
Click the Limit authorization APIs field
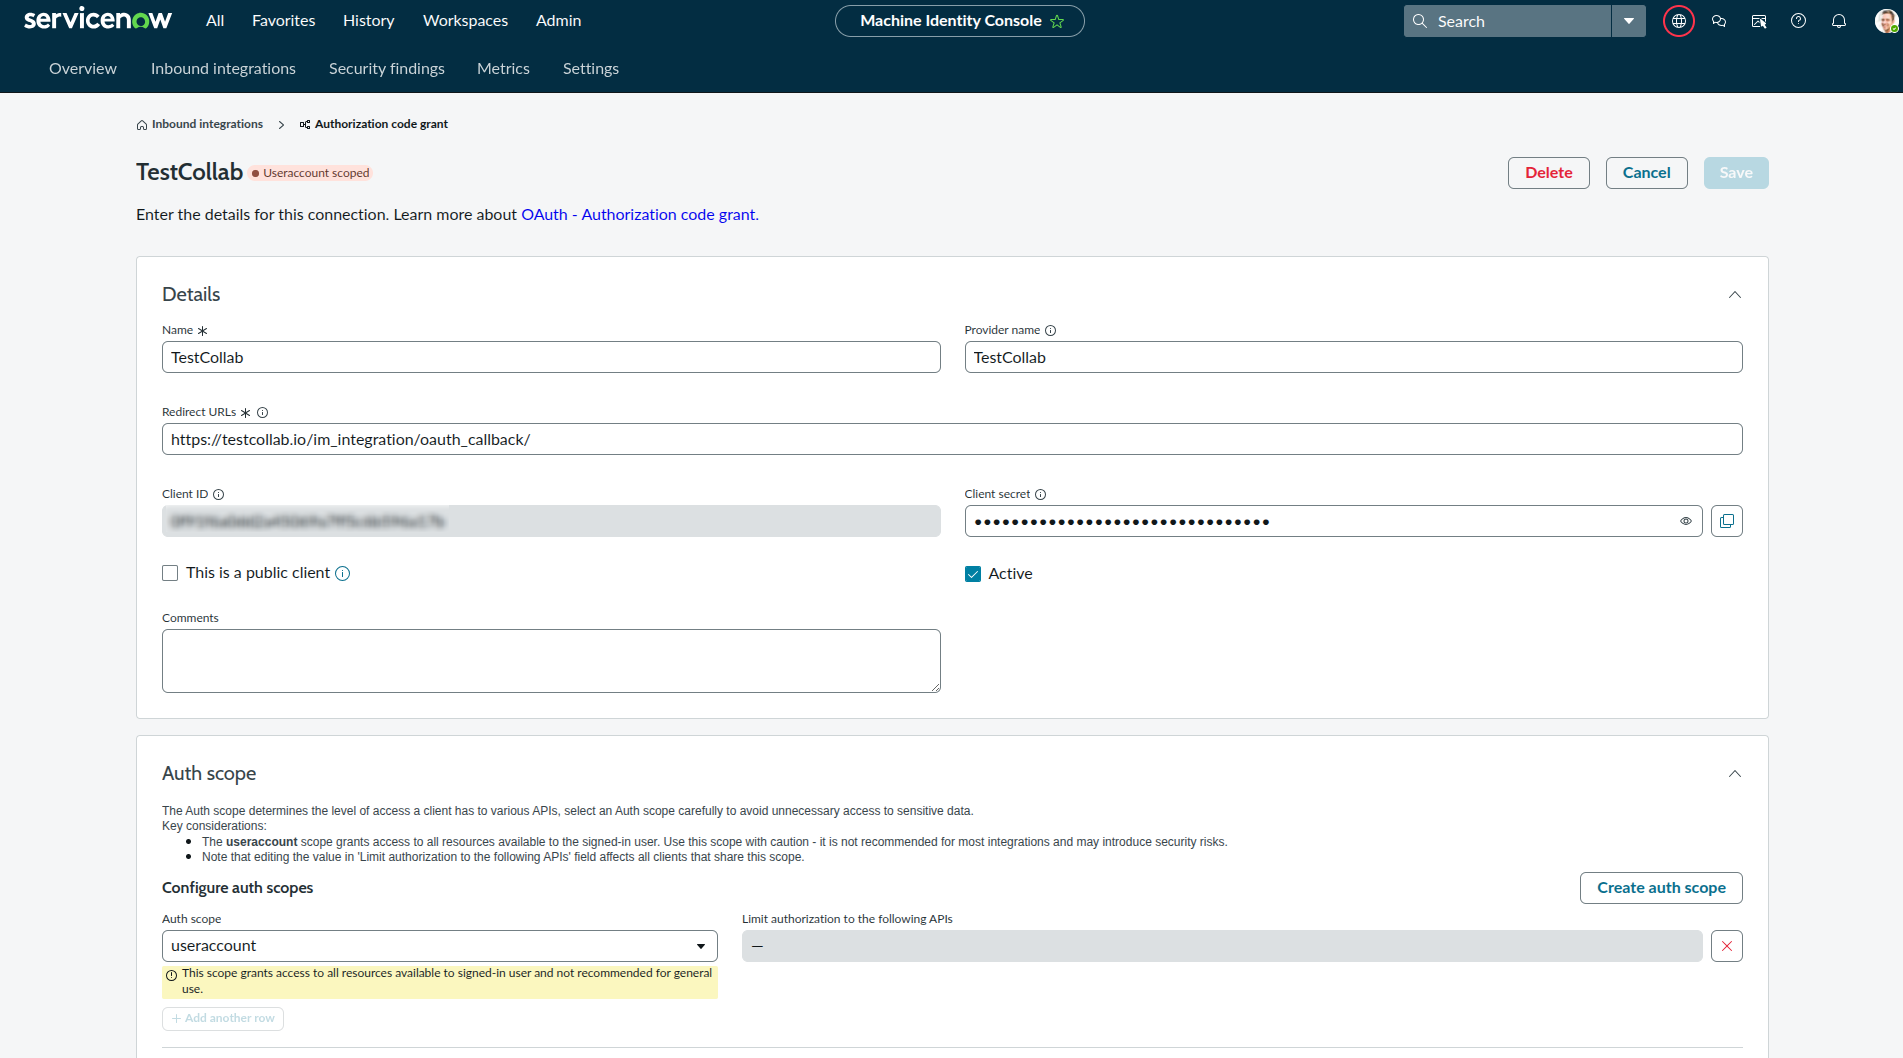pos(1222,946)
